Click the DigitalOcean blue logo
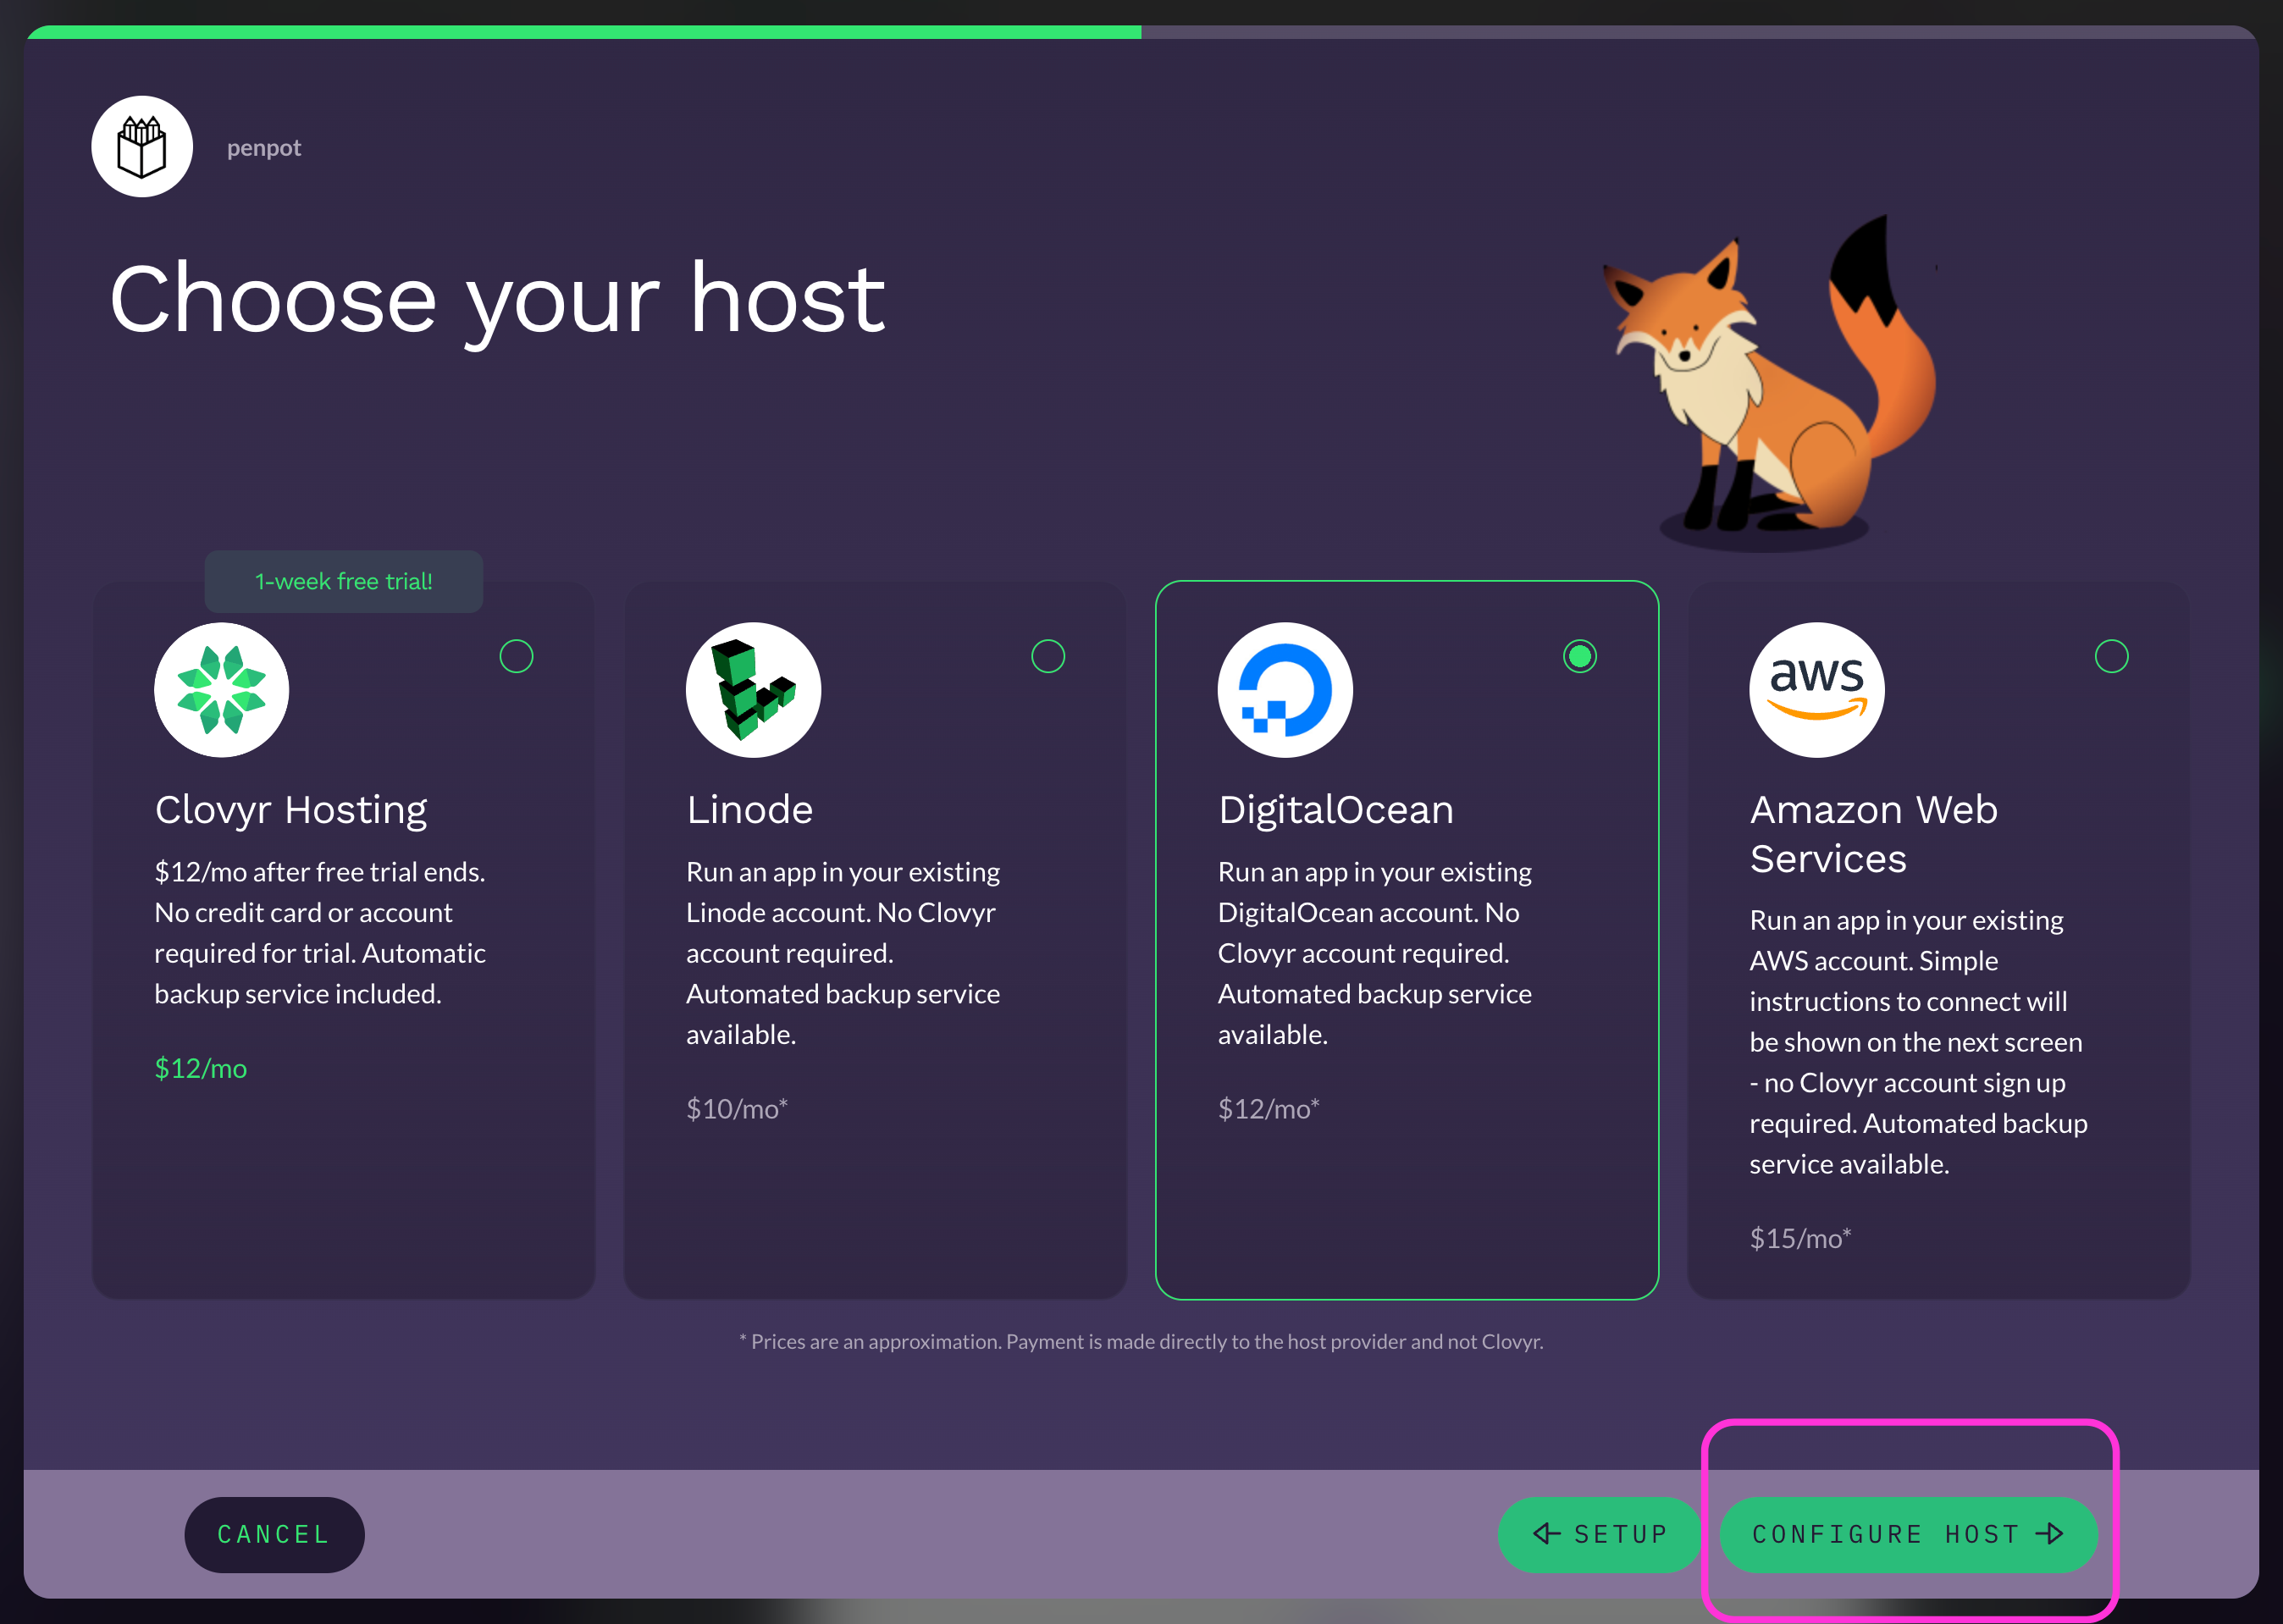The width and height of the screenshot is (2283, 1624). pyautogui.click(x=1285, y=690)
